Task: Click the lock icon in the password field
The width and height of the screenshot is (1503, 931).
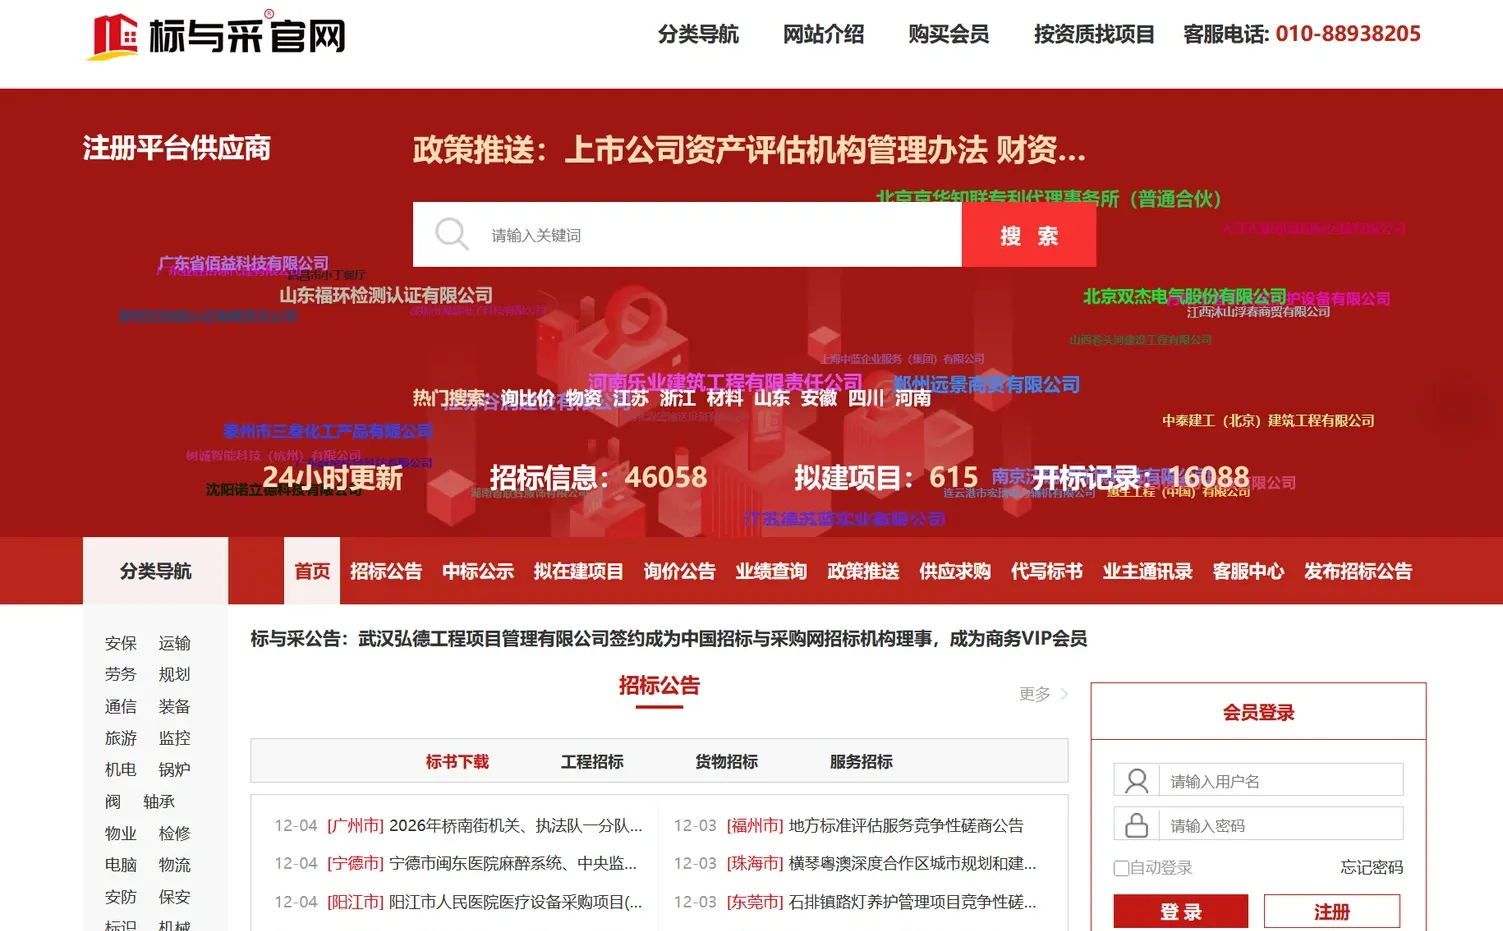Action: point(1136,823)
